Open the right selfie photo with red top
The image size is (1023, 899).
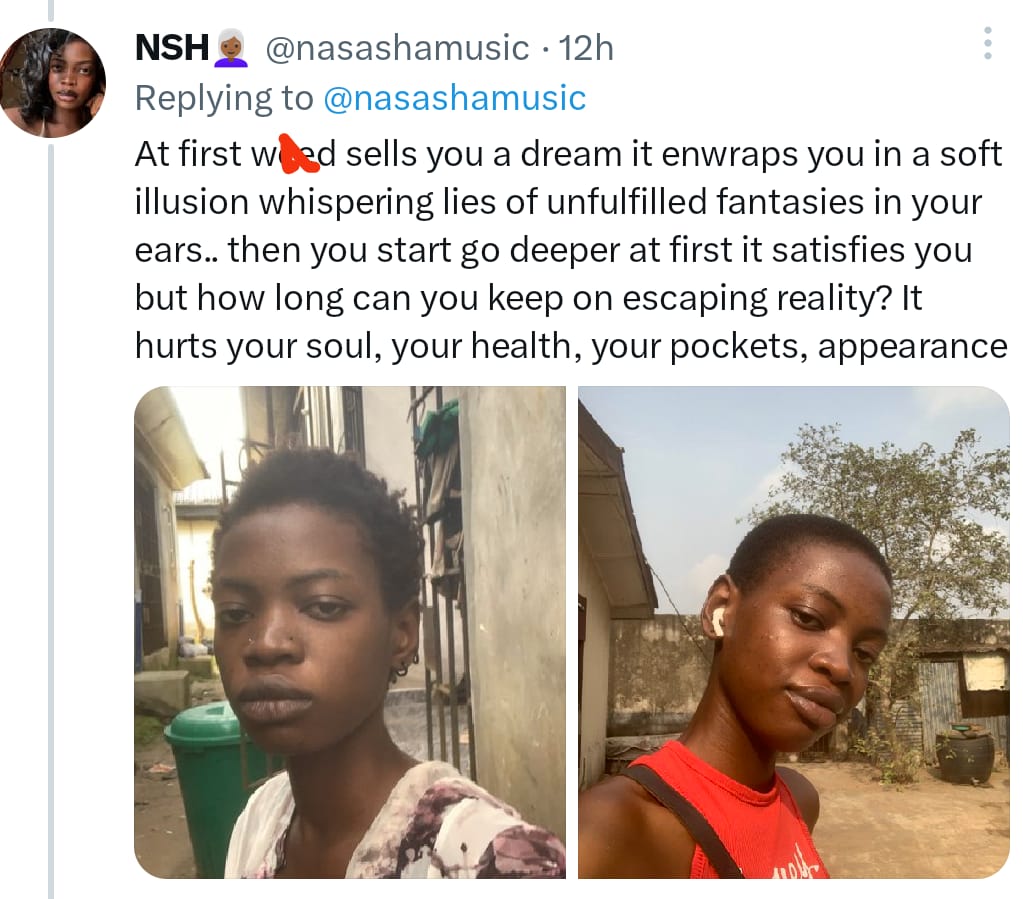794,632
